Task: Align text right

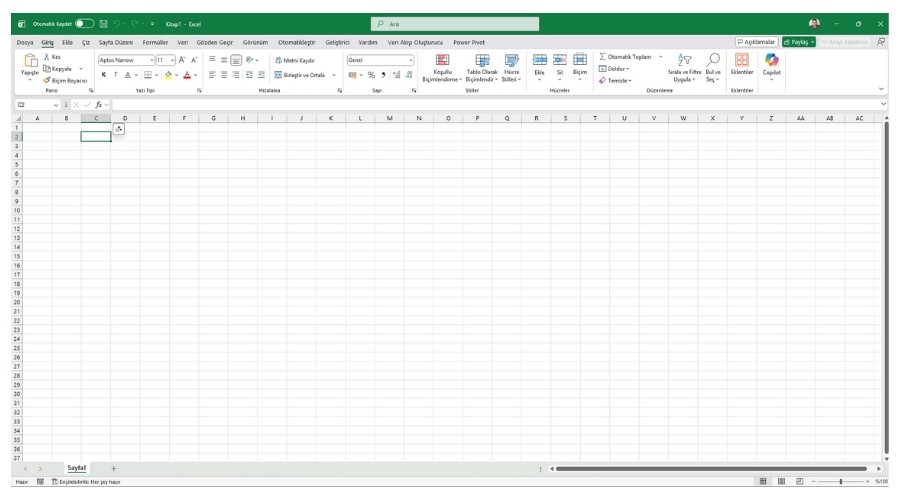Action: pyautogui.click(x=236, y=75)
